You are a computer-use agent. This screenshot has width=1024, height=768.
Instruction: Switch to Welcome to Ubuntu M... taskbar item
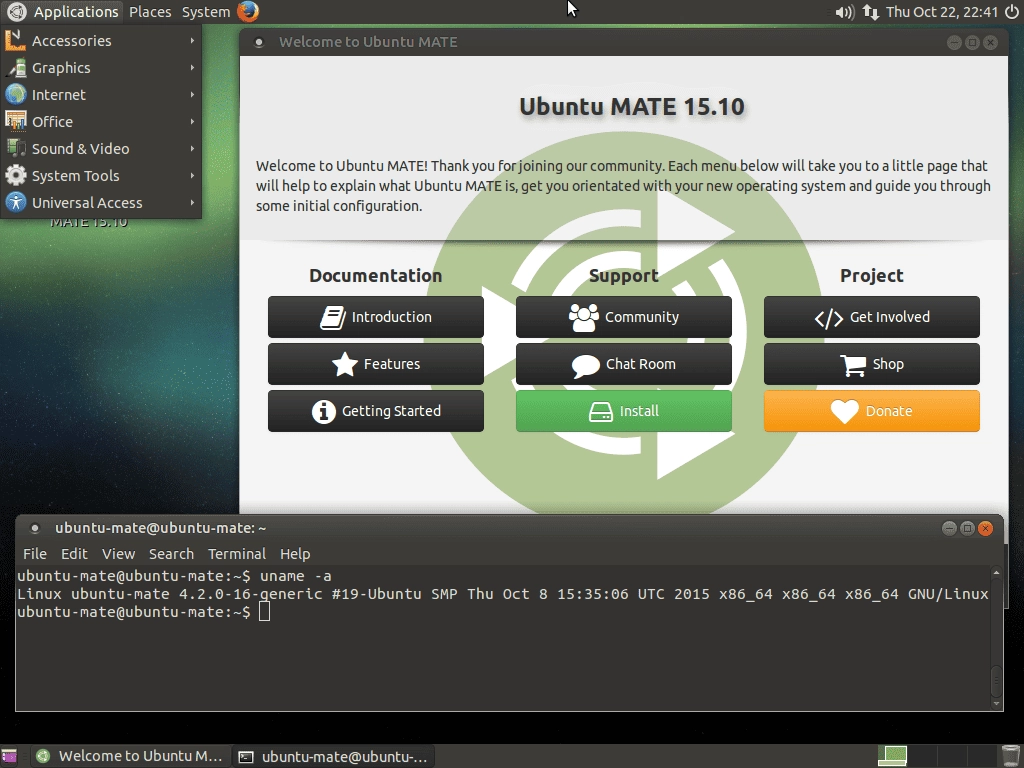pos(131,756)
